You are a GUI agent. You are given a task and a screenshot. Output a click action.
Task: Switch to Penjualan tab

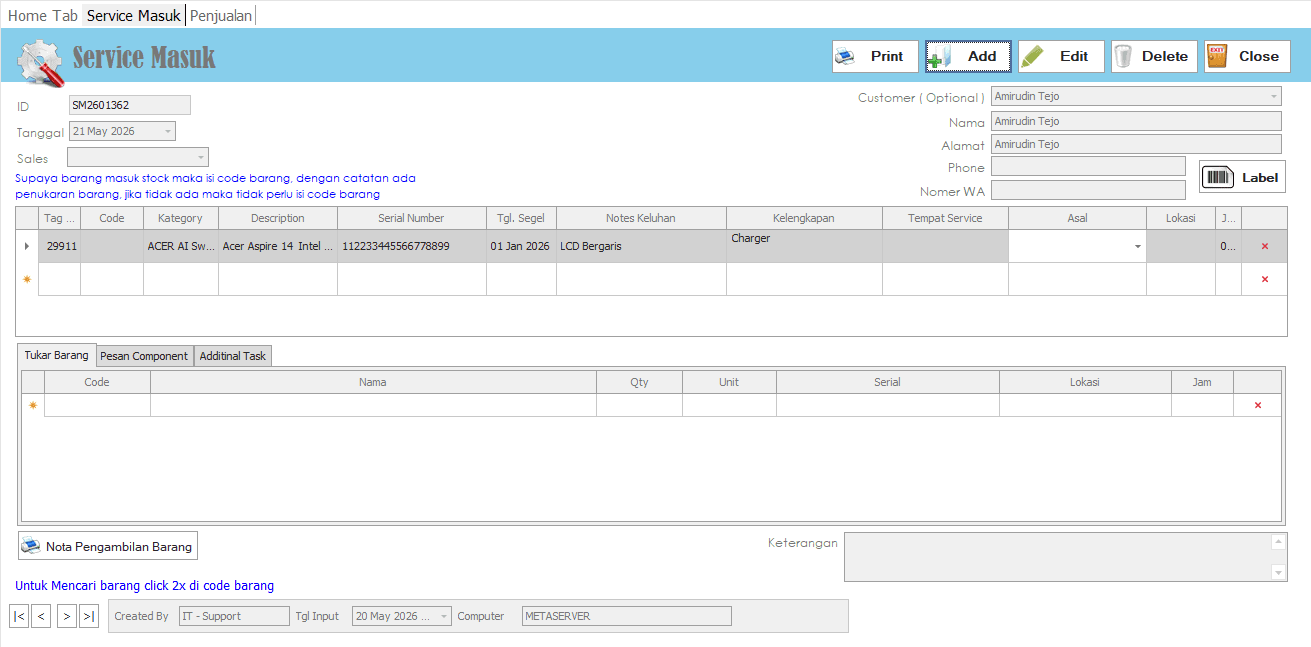pos(221,16)
